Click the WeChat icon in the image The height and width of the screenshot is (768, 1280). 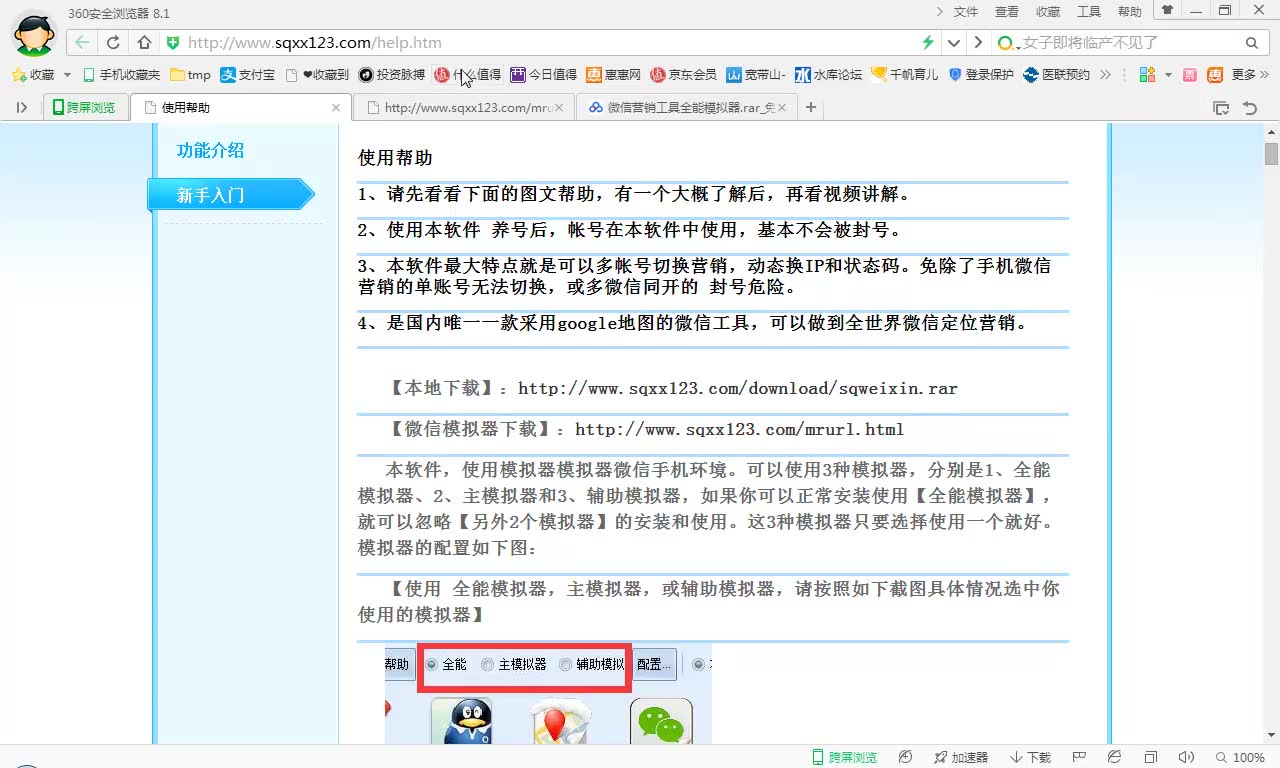(661, 722)
